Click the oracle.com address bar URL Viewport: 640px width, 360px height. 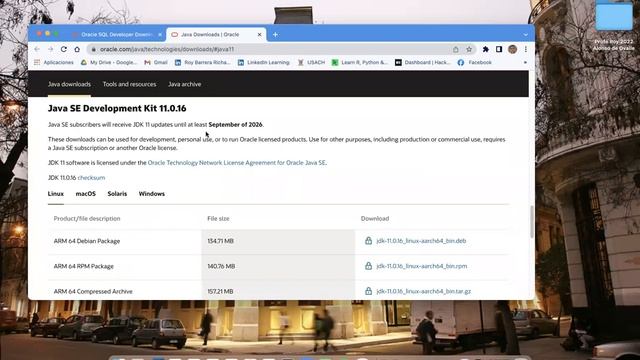pos(167,49)
